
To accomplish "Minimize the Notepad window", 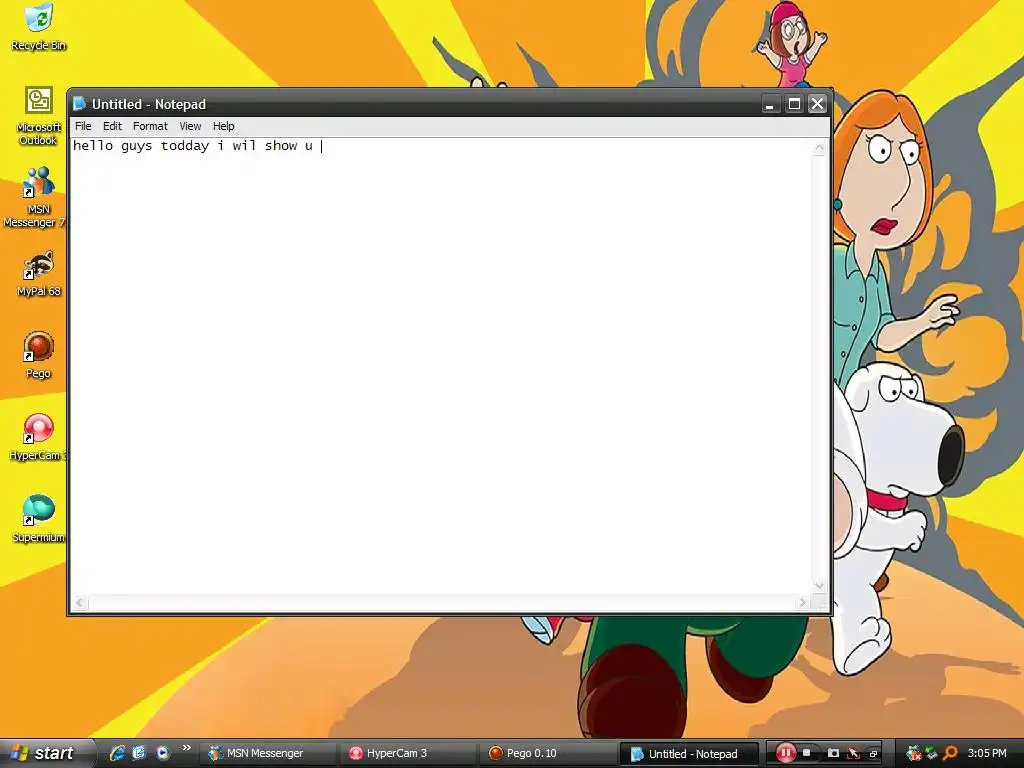I will pos(770,104).
